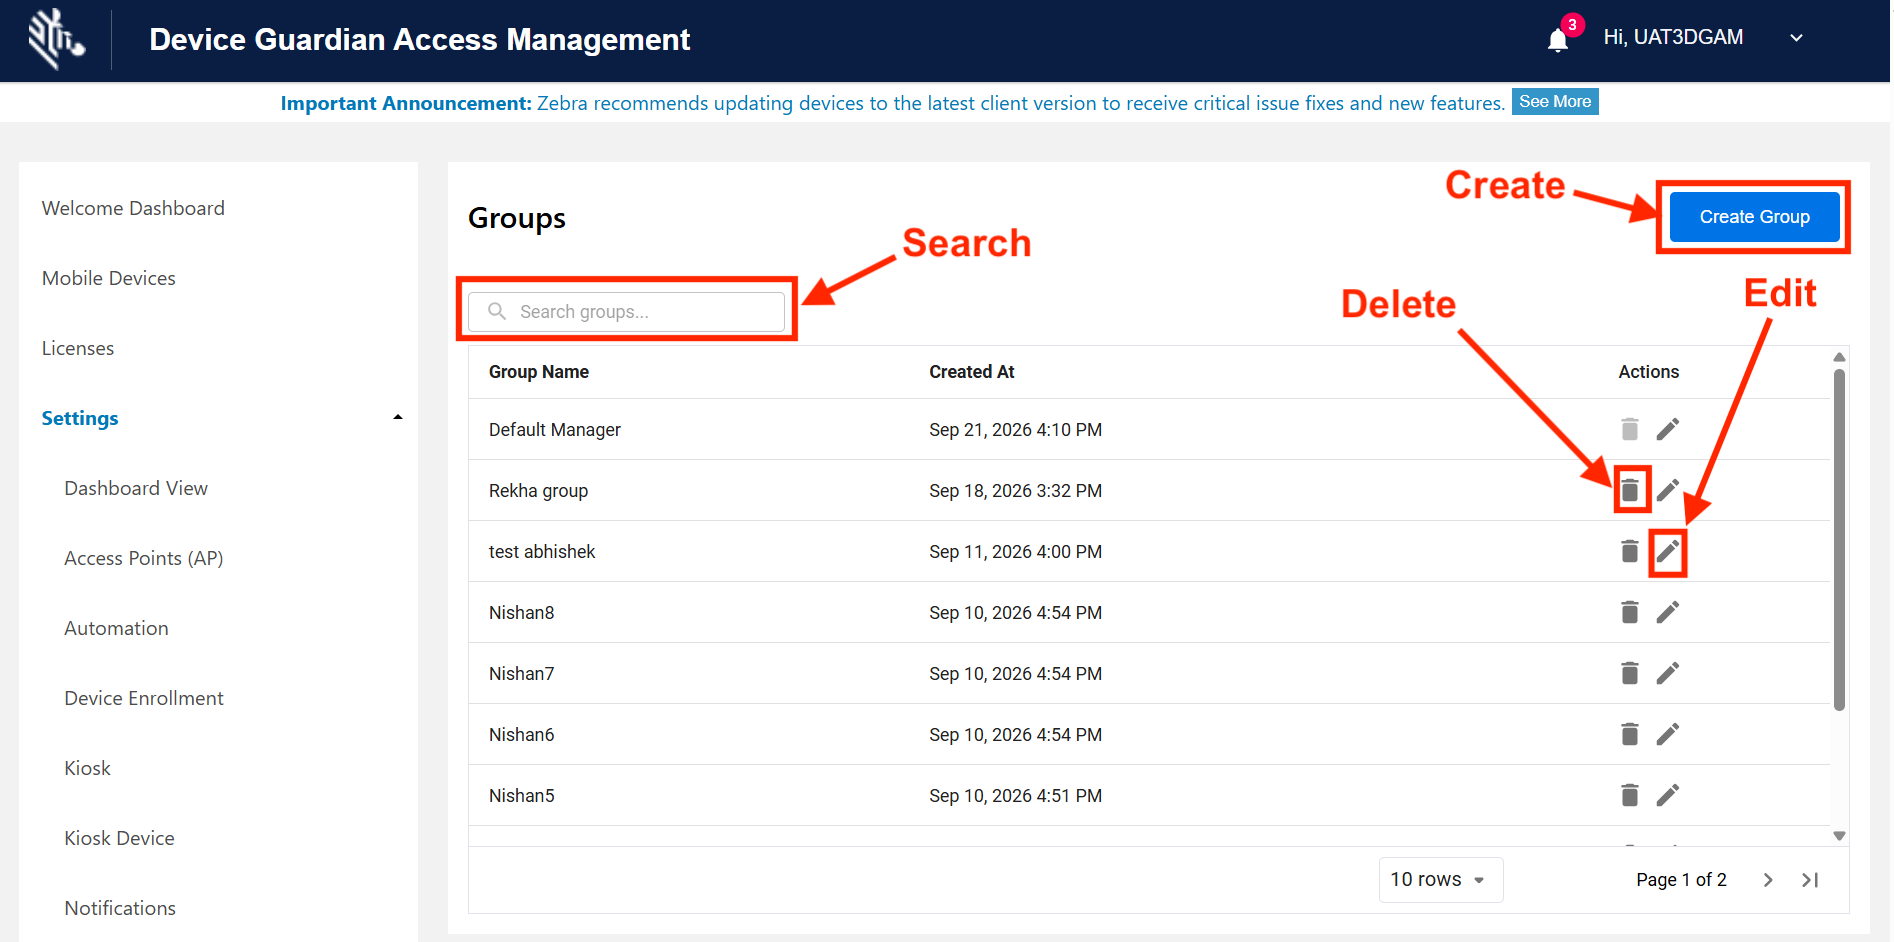Edit the test abhishek group
Image resolution: width=1894 pixels, height=942 pixels.
point(1667,551)
